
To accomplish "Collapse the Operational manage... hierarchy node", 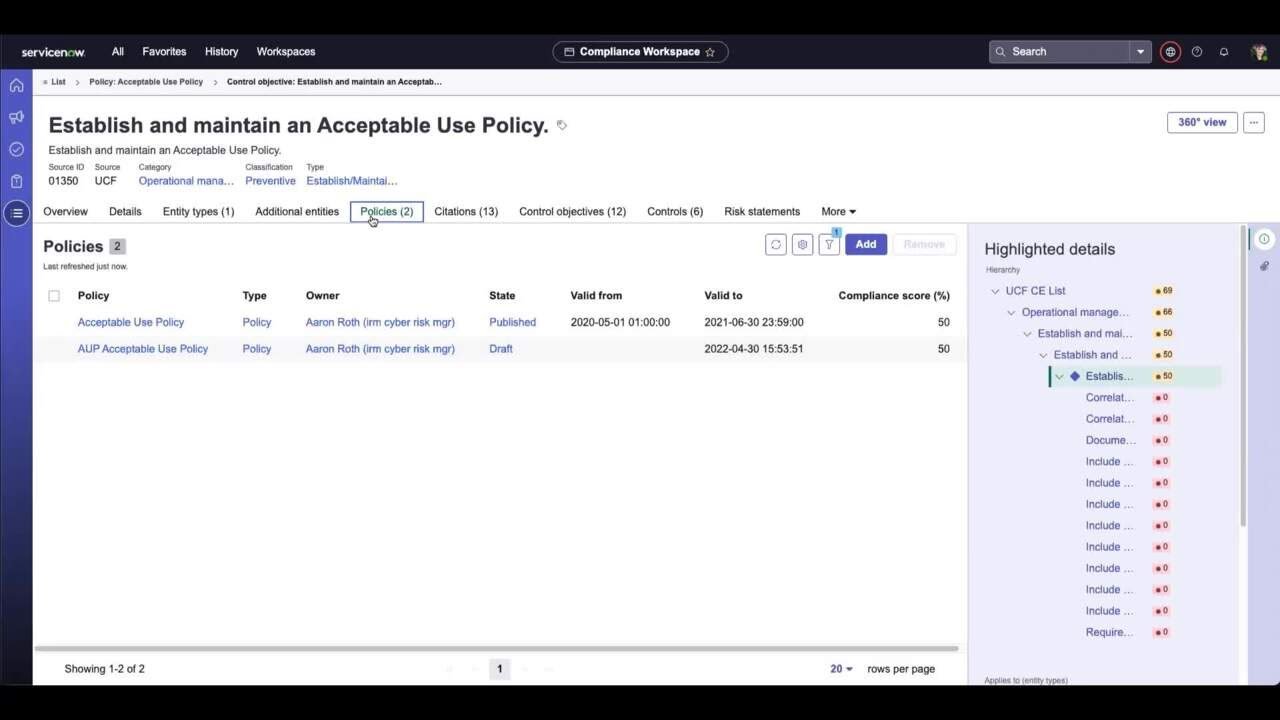I will [1011, 313].
